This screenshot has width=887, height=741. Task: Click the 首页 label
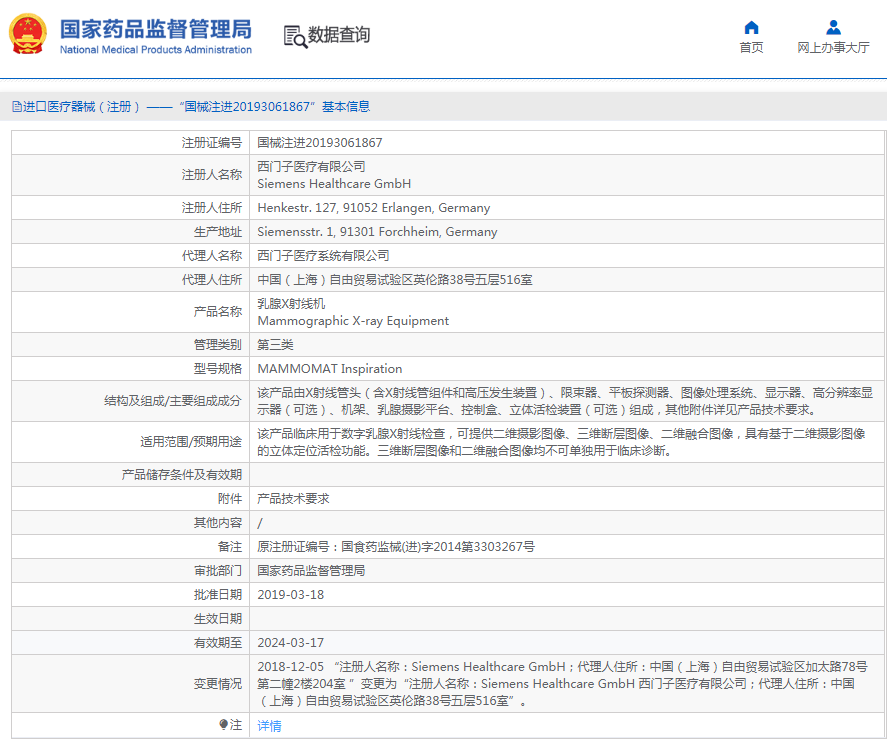pos(751,48)
